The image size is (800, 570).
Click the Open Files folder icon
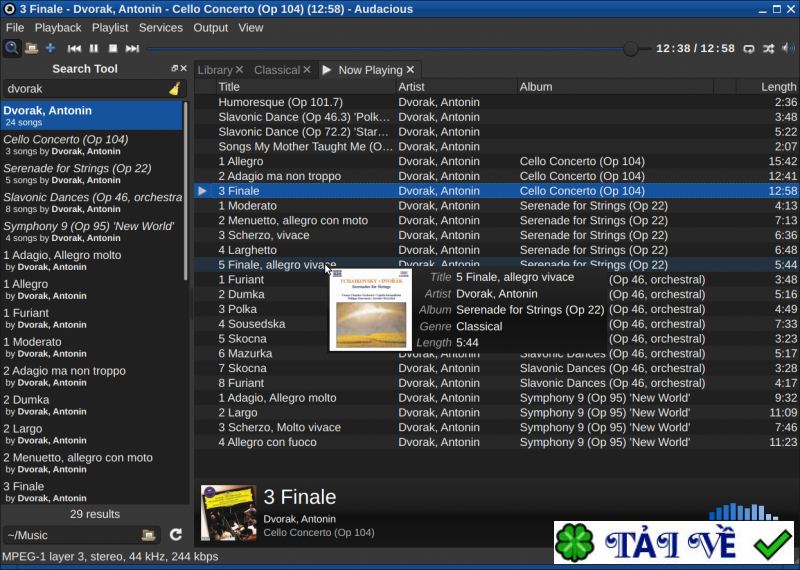pos(31,48)
